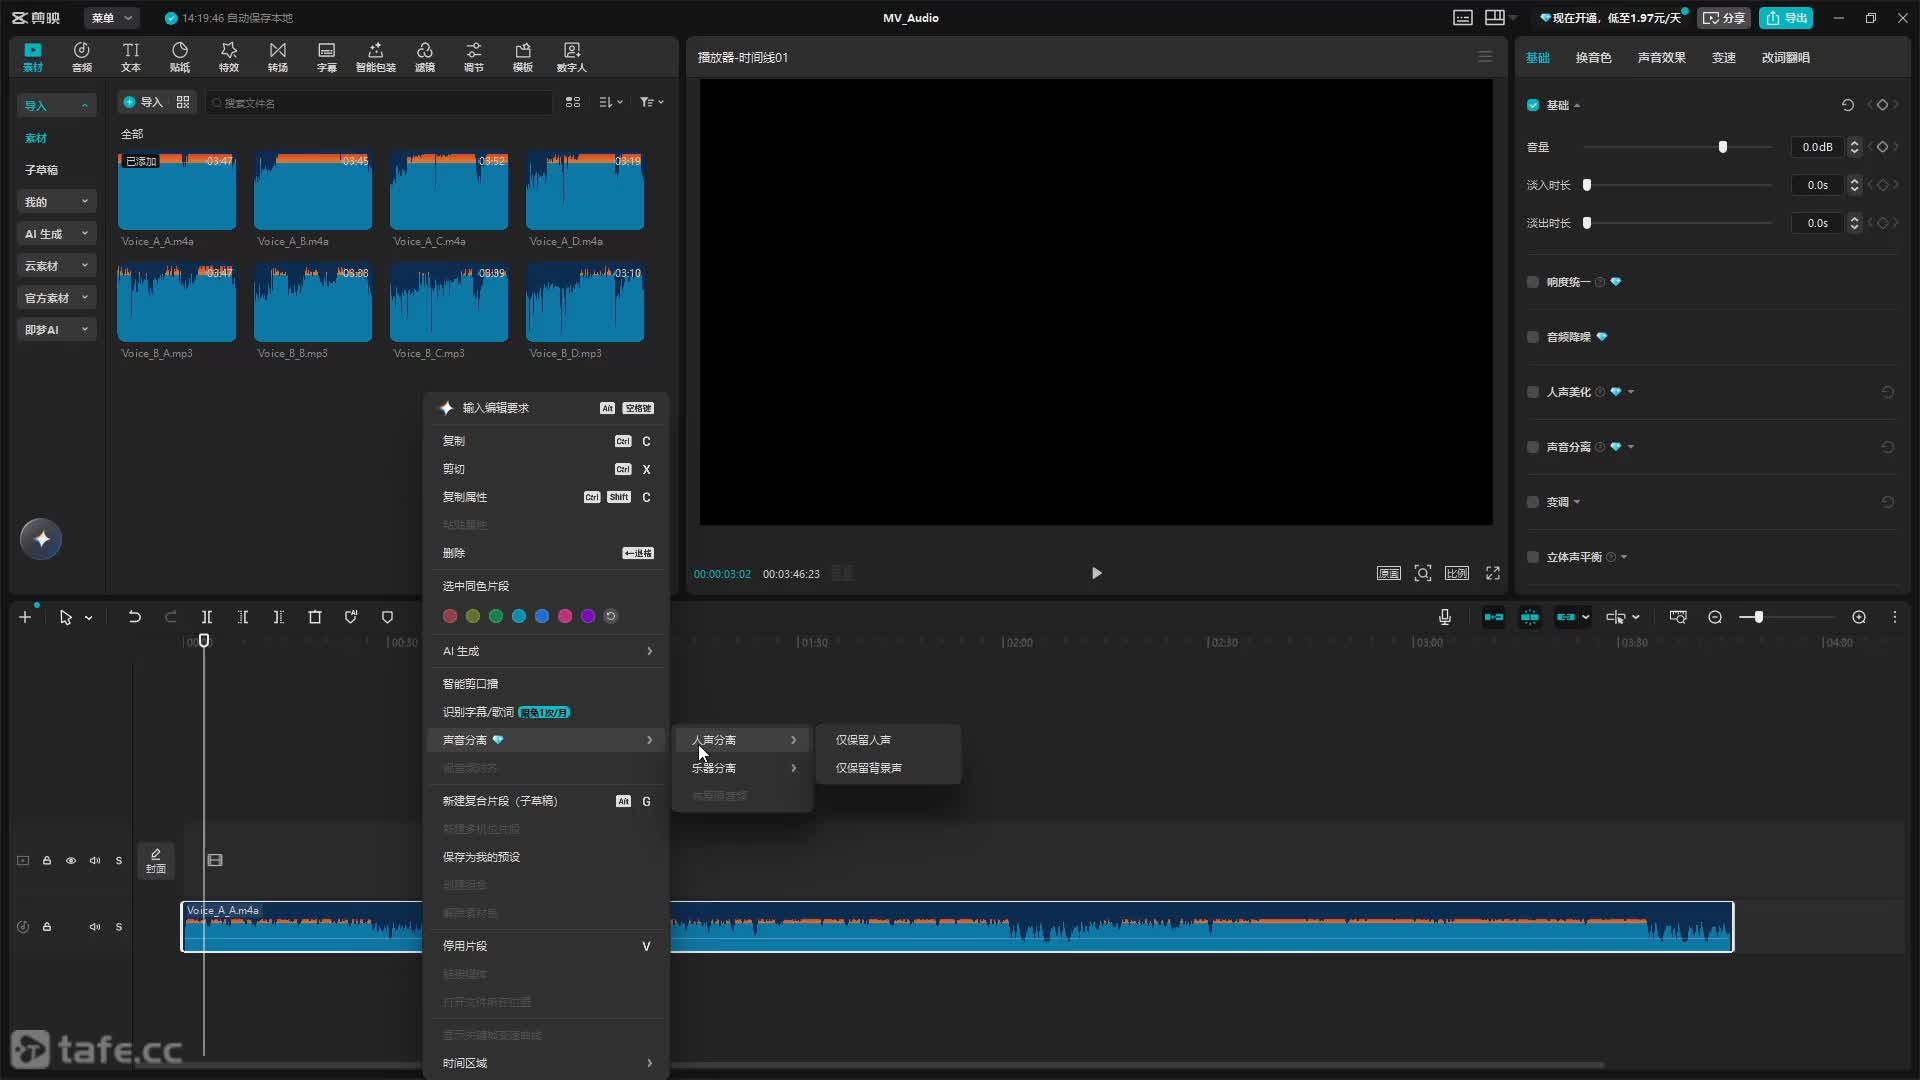This screenshot has width=1920, height=1080.
Task: Click the microphone record voiceover icon
Action: pos(1445,617)
